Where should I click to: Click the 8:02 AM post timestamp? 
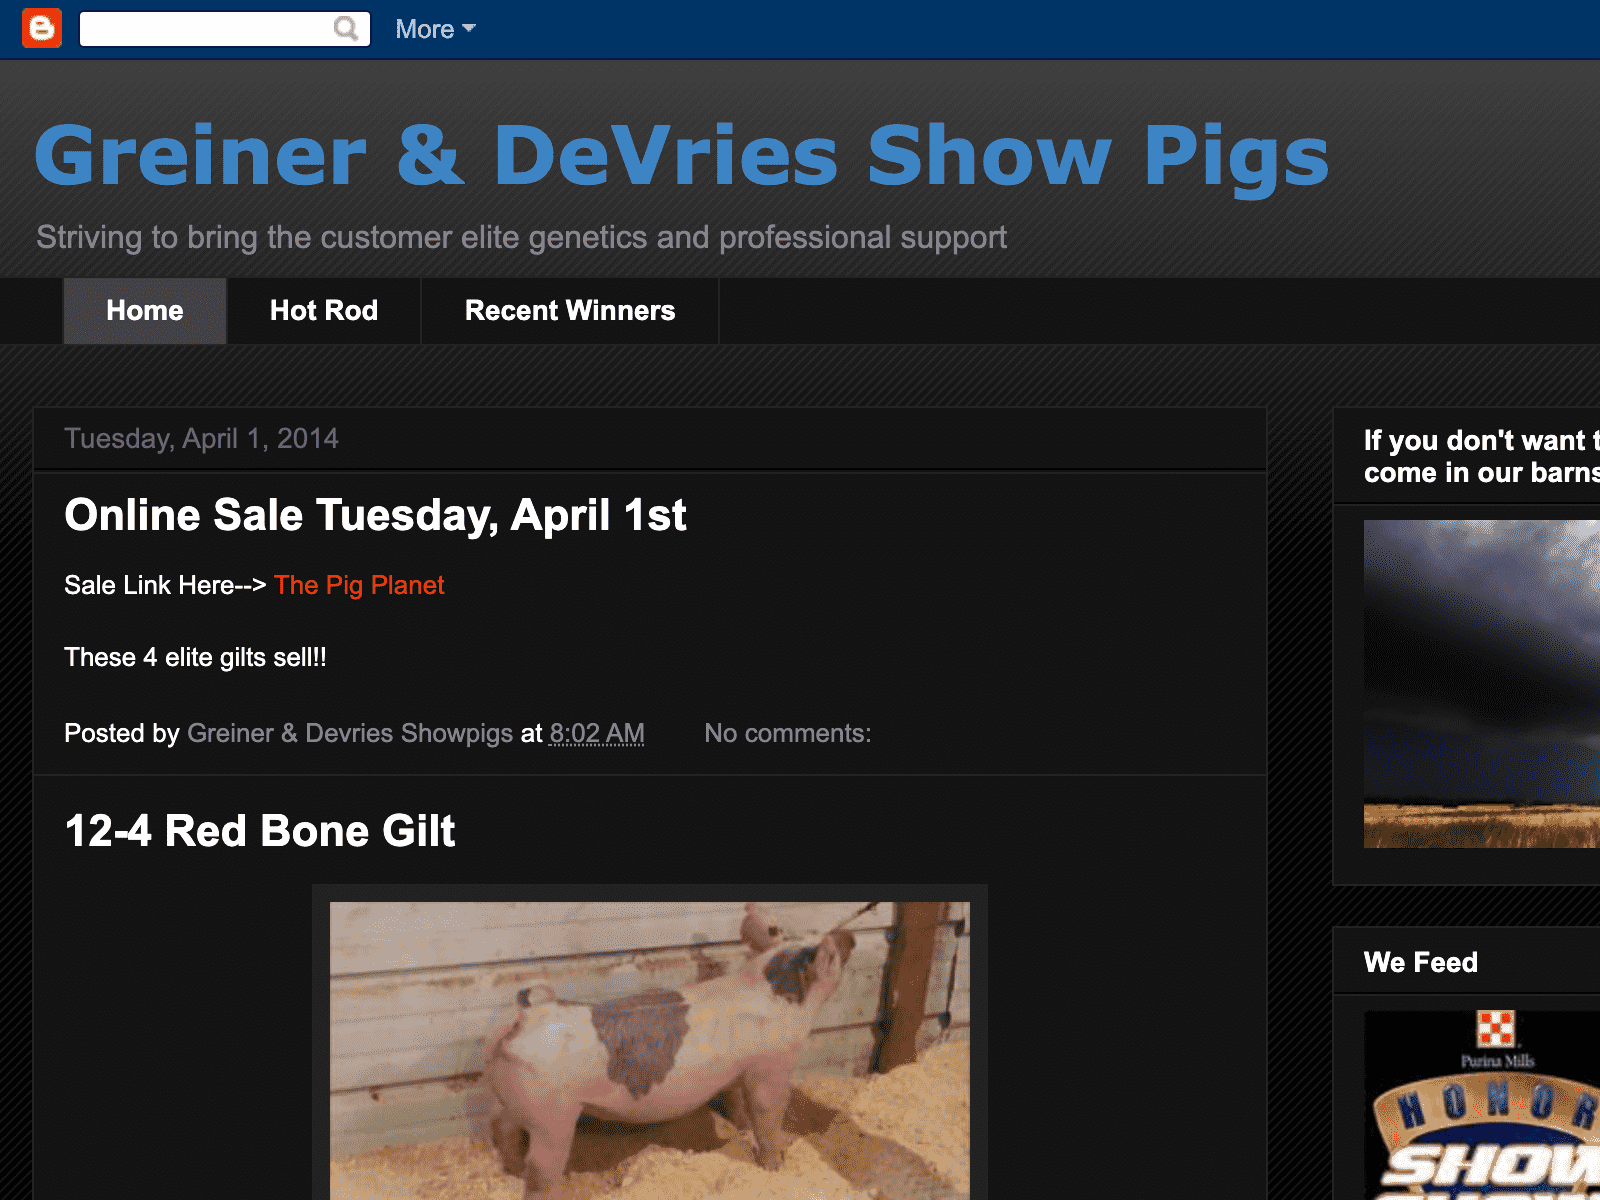click(x=597, y=733)
